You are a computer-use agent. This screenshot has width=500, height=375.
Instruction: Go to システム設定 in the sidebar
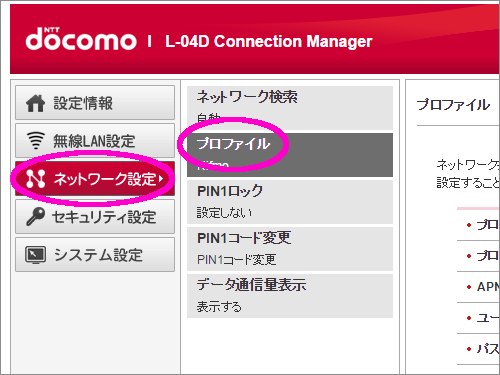95,255
